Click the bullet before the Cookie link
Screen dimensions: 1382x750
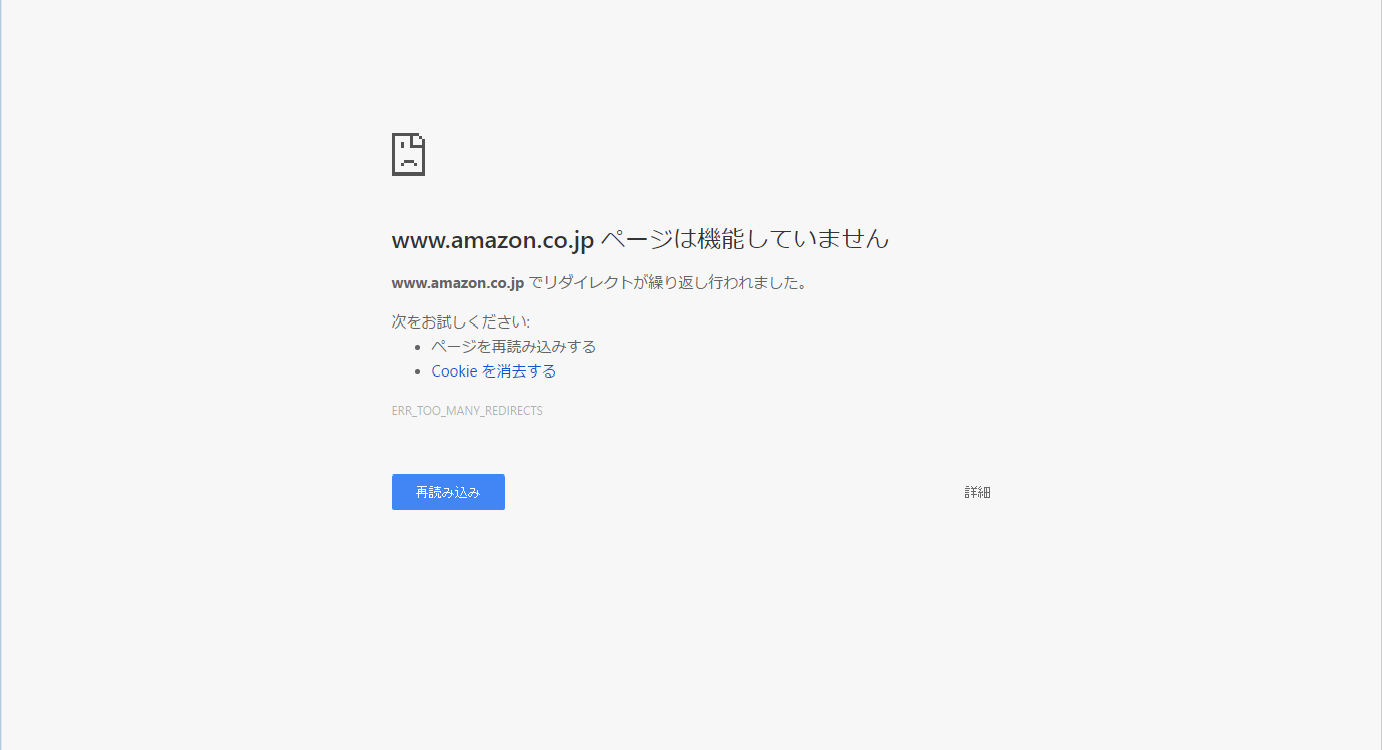tap(418, 372)
